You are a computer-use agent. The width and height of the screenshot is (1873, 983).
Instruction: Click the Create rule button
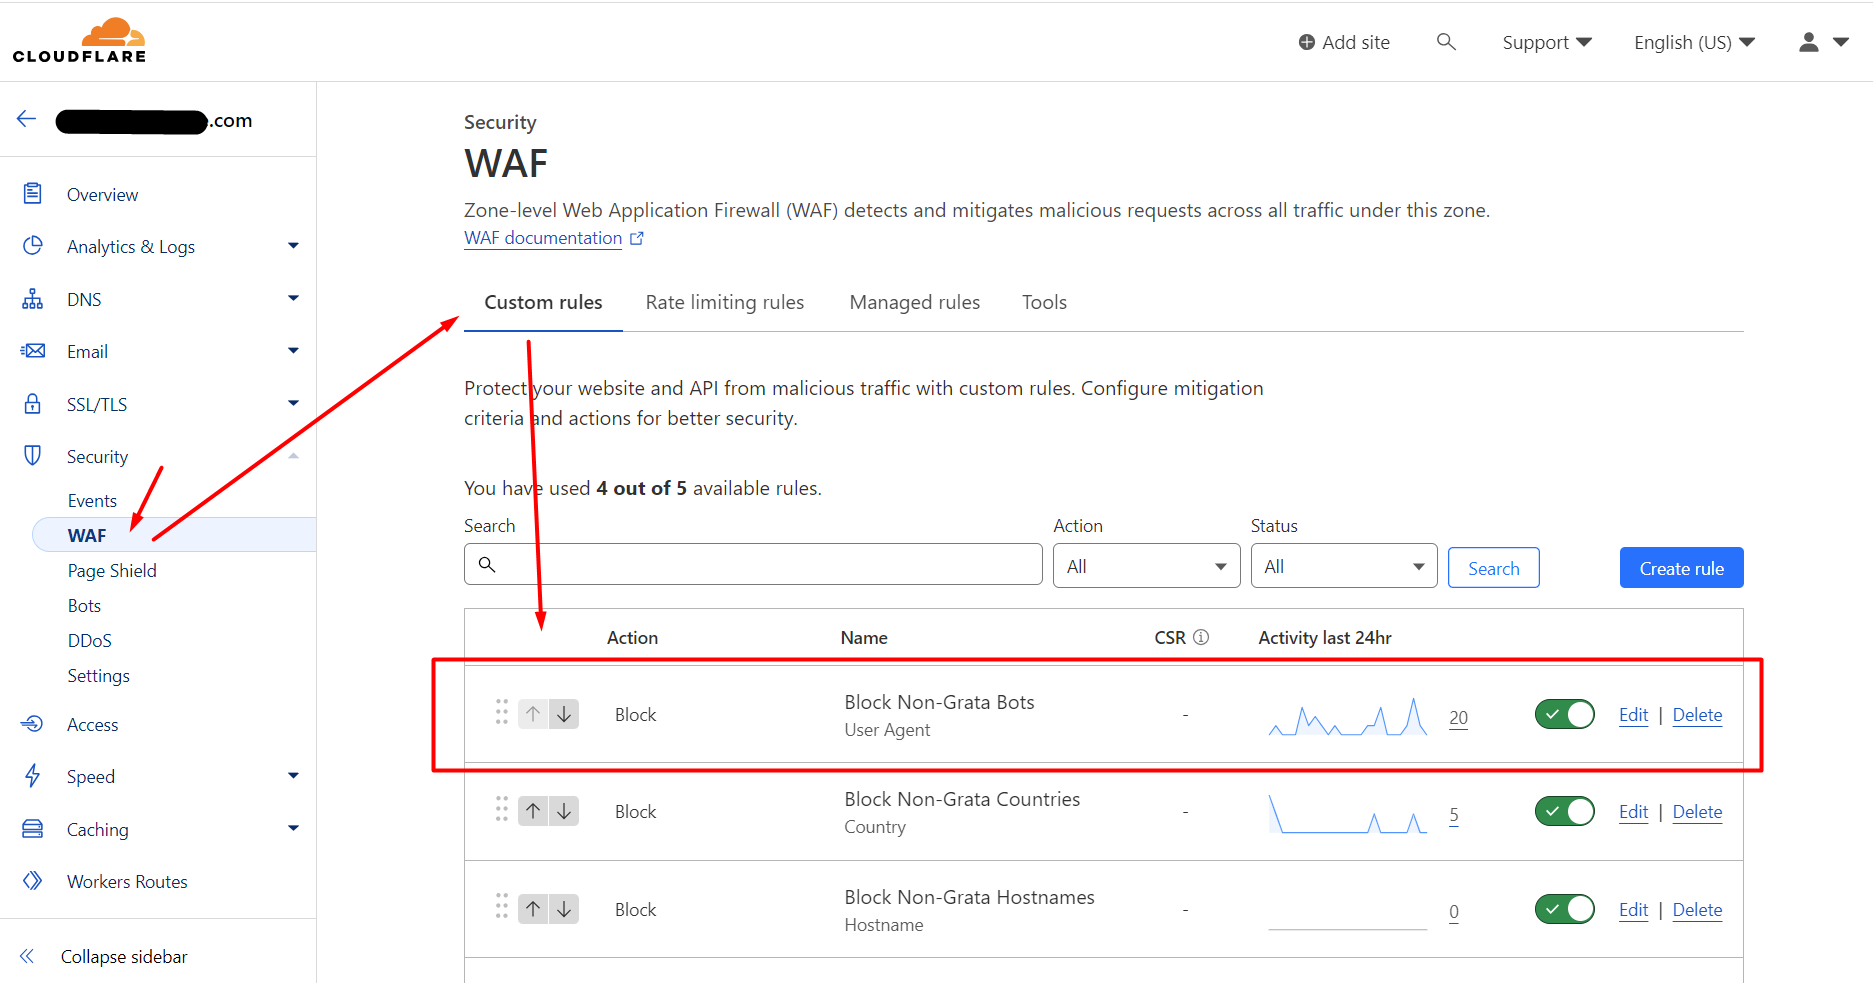[1681, 568]
